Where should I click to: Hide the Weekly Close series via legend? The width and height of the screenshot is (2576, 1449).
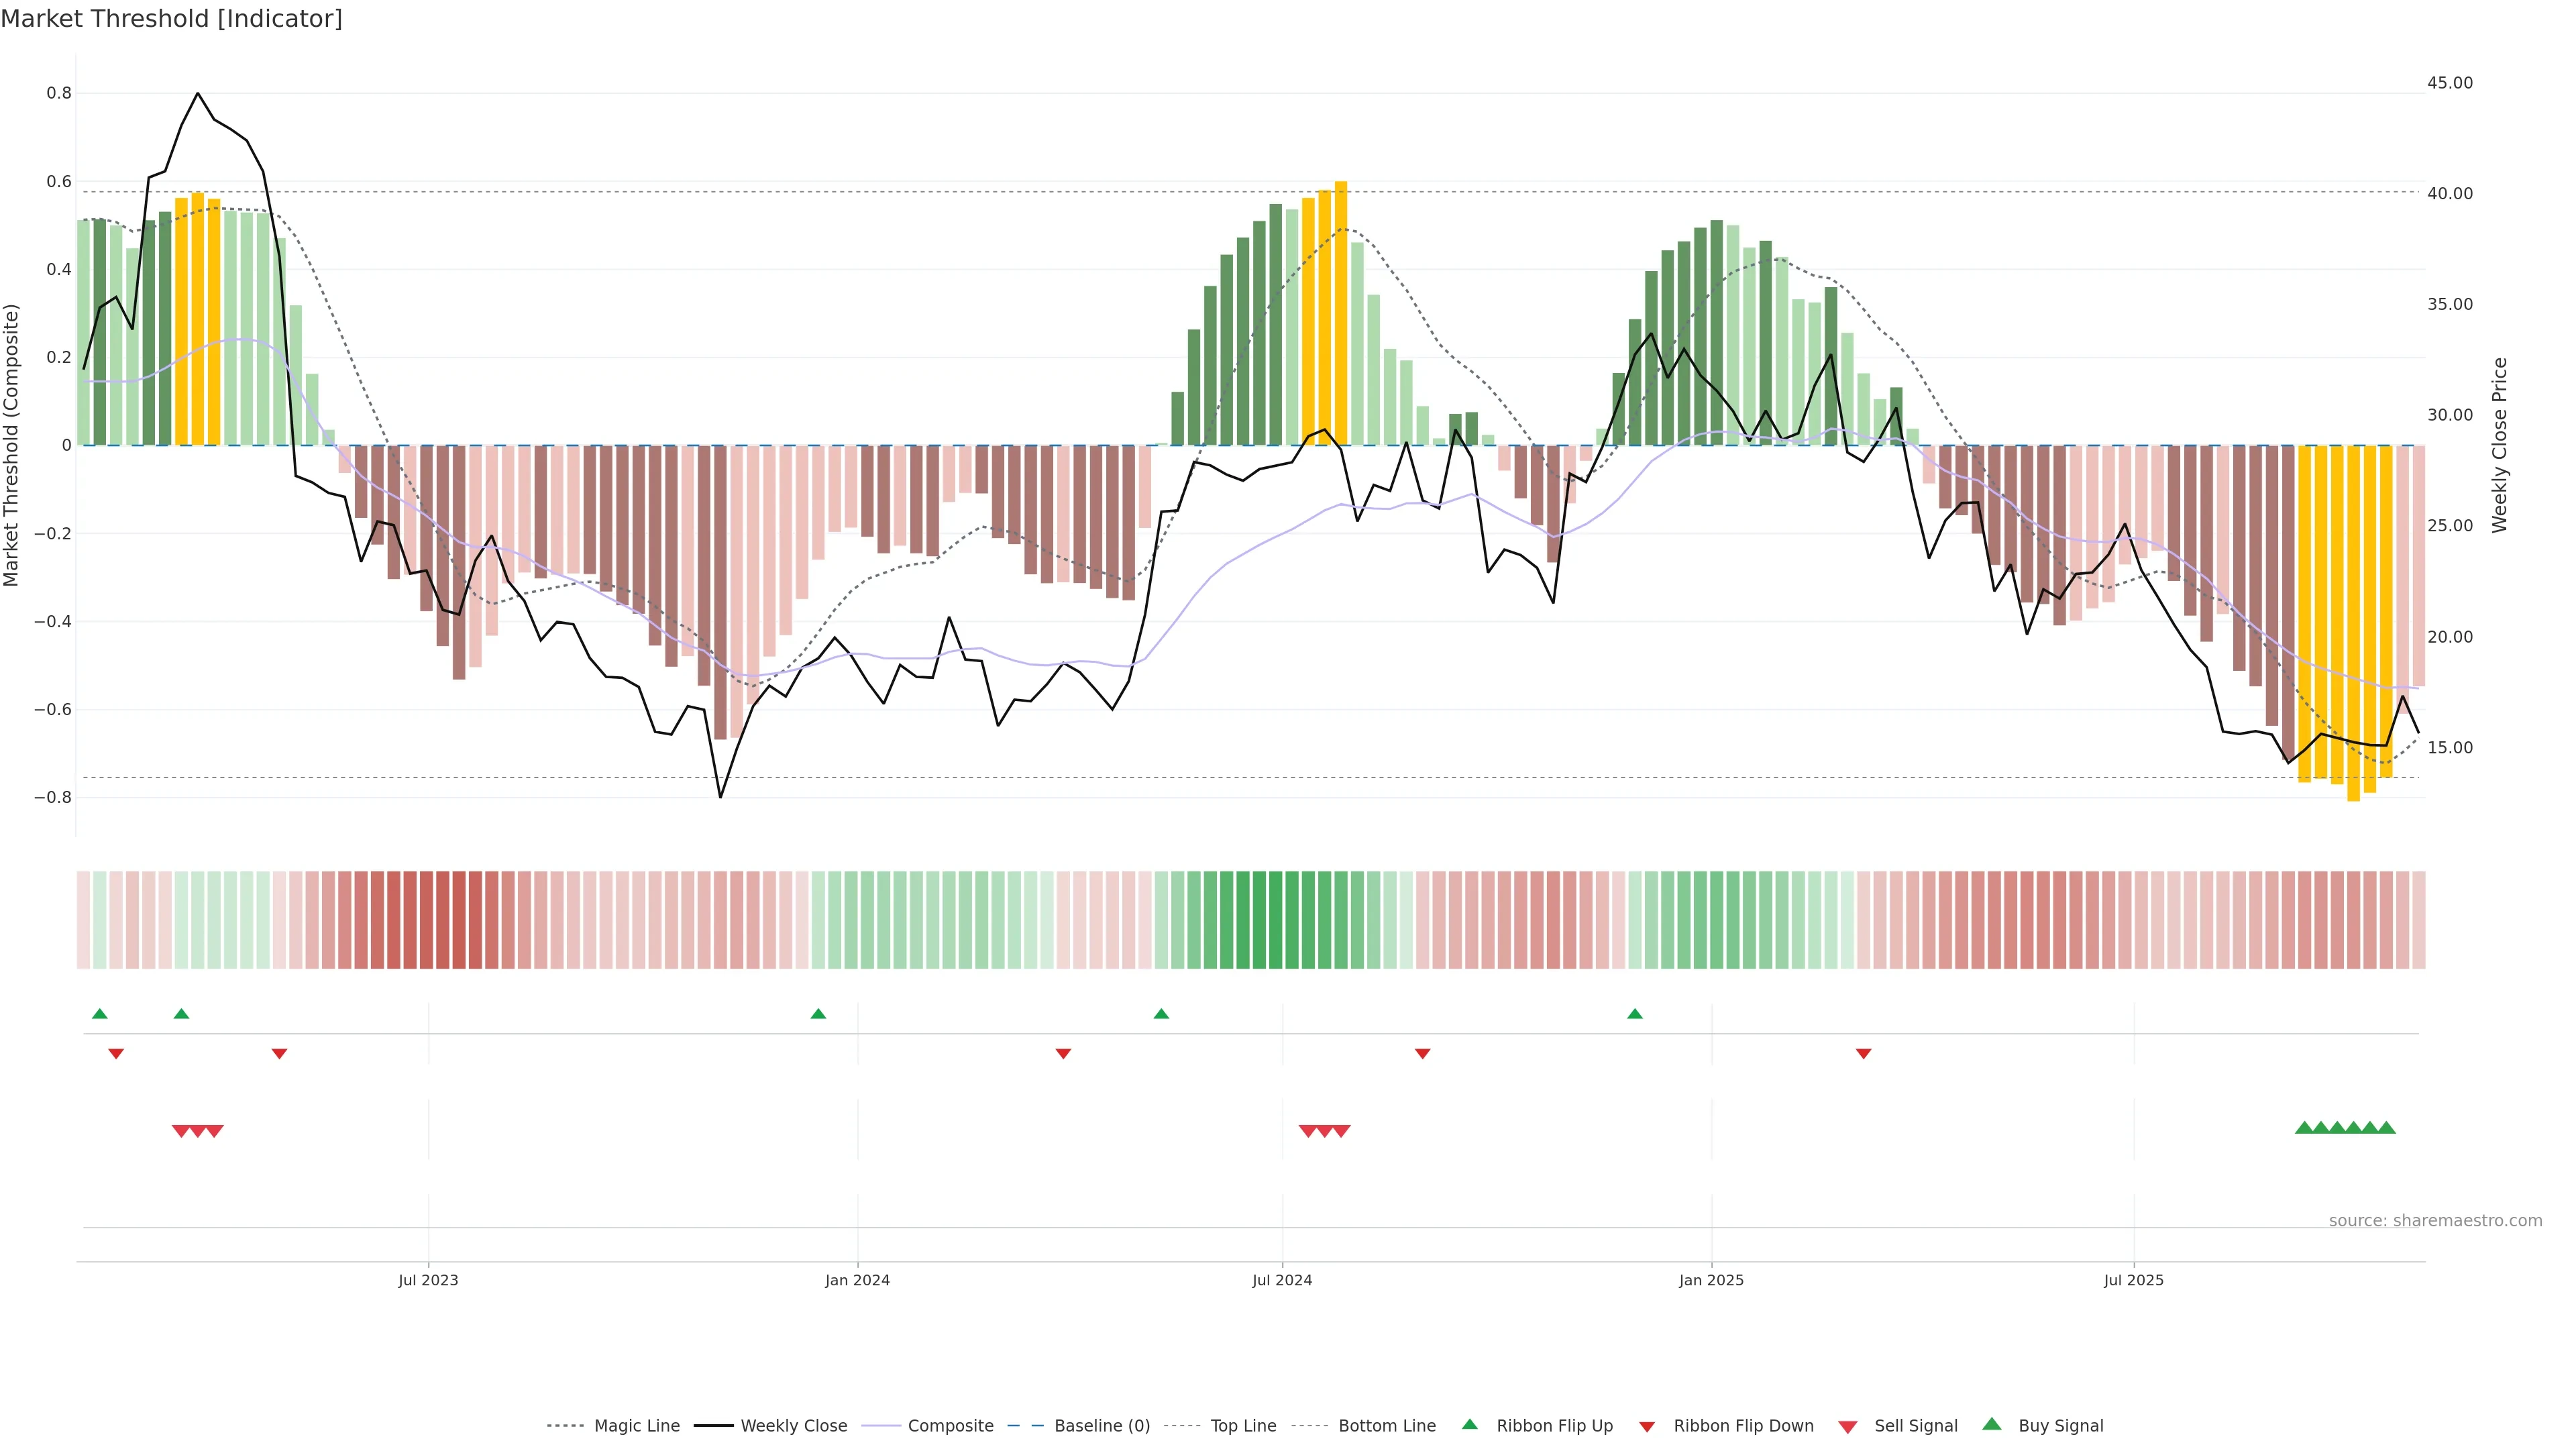point(793,1426)
